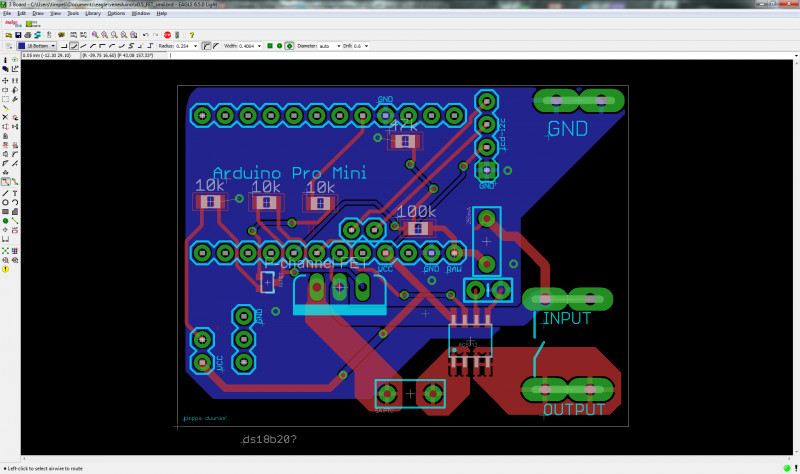The width and height of the screenshot is (800, 474).
Task: Click the Print icon in the toolbar
Action: click(x=27, y=35)
